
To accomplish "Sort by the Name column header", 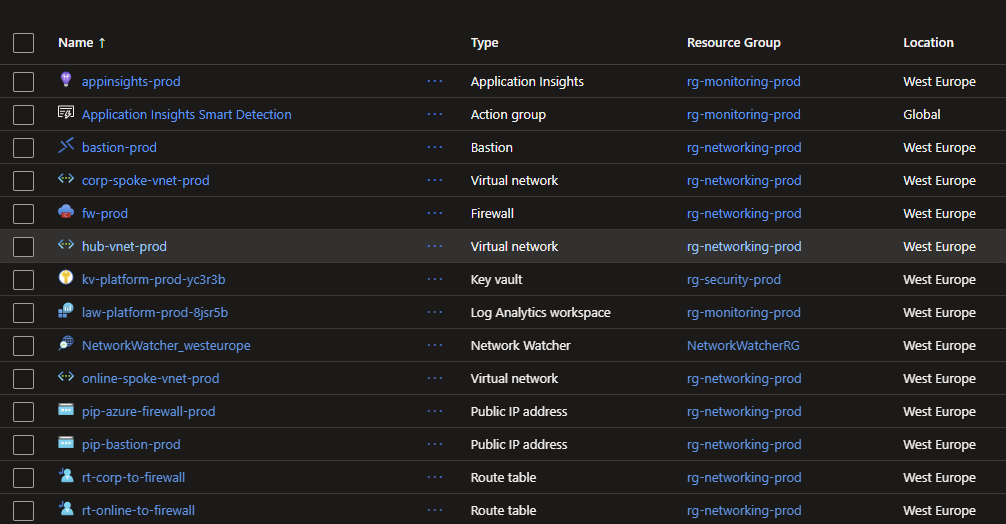I will click(x=76, y=43).
